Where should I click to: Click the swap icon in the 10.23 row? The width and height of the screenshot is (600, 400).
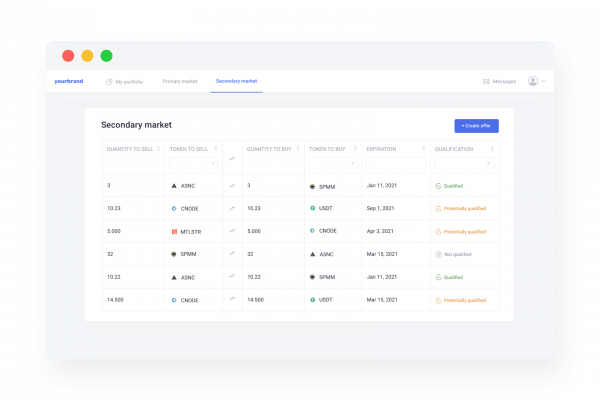pyautogui.click(x=232, y=209)
